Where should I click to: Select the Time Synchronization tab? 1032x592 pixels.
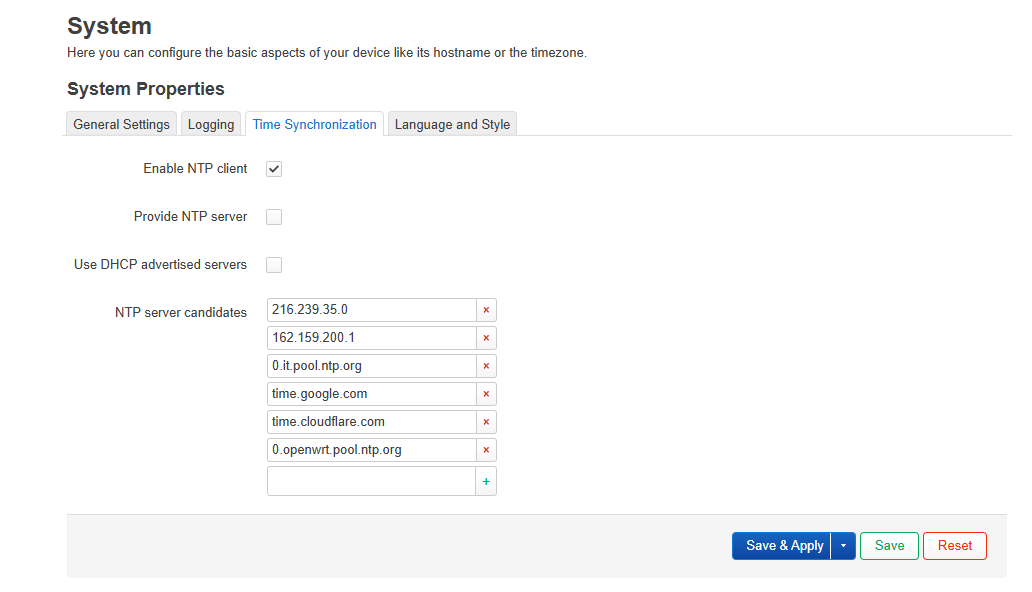[x=314, y=125]
